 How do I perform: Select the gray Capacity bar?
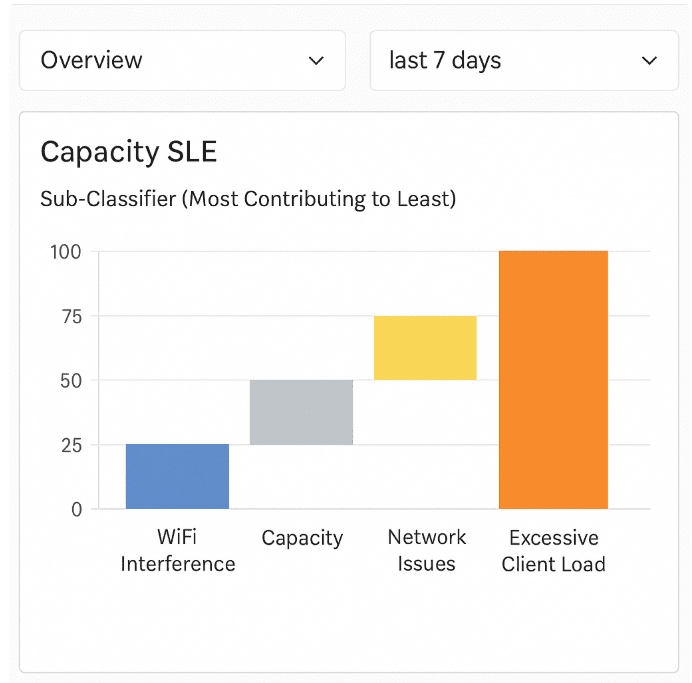[301, 412]
